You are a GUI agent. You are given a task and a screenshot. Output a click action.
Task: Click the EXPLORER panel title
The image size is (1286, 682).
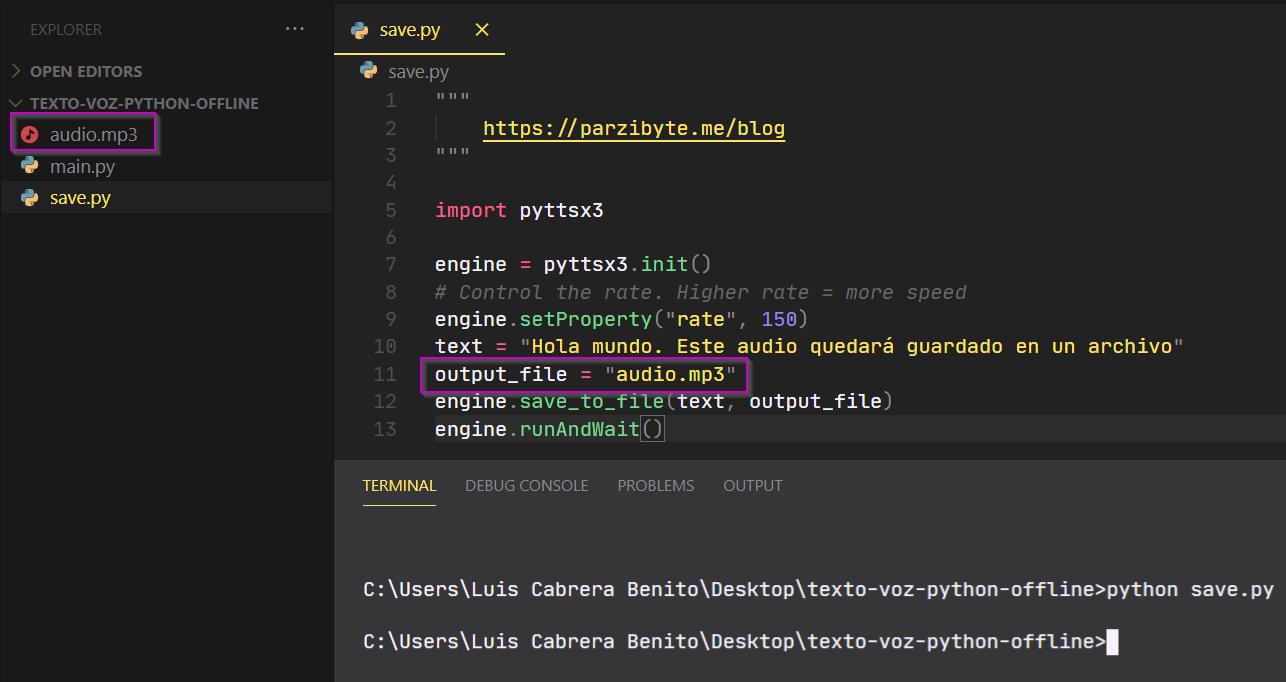(66, 29)
